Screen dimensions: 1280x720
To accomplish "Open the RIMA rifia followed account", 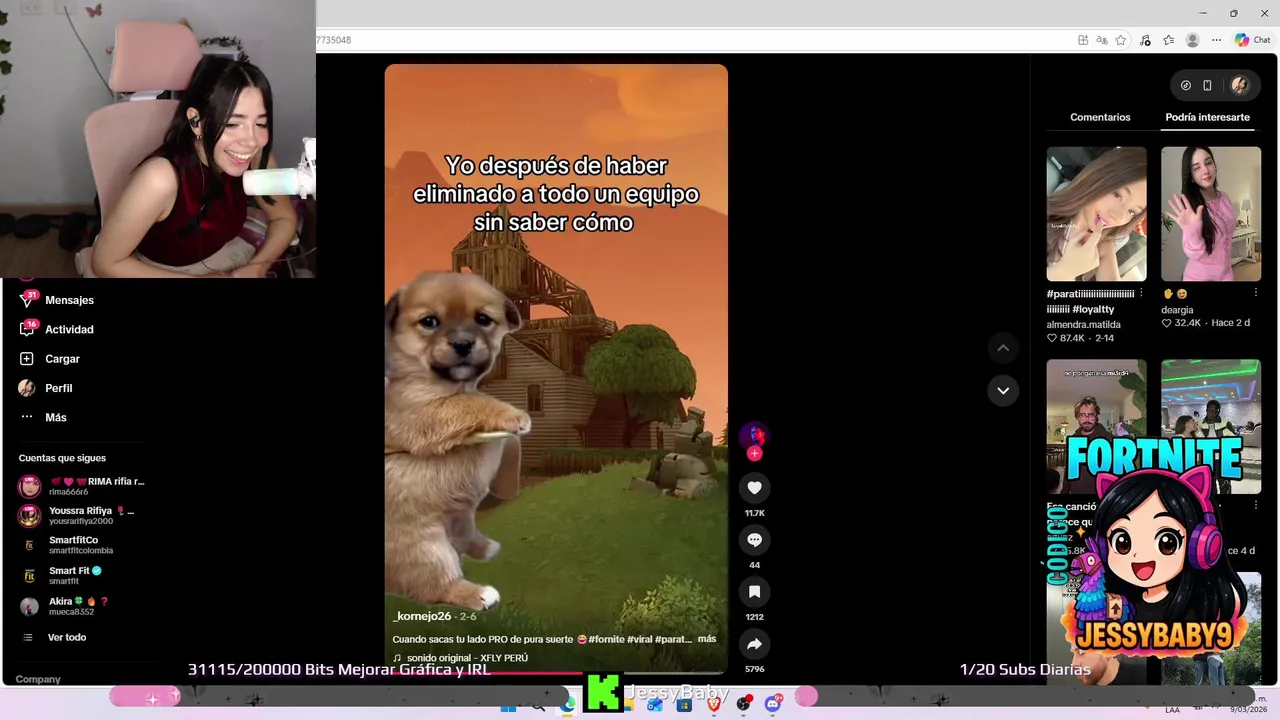I will pos(82,486).
